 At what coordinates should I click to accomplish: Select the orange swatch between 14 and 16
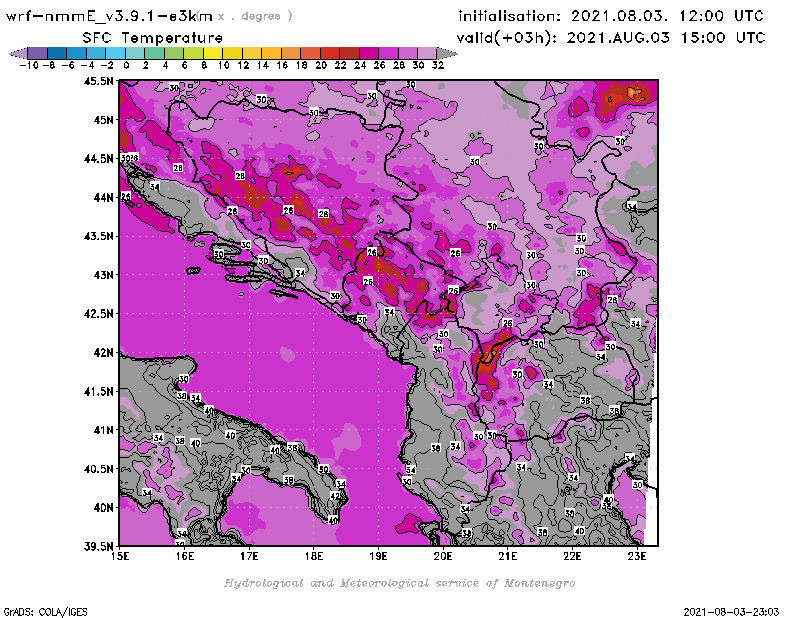click(x=271, y=54)
